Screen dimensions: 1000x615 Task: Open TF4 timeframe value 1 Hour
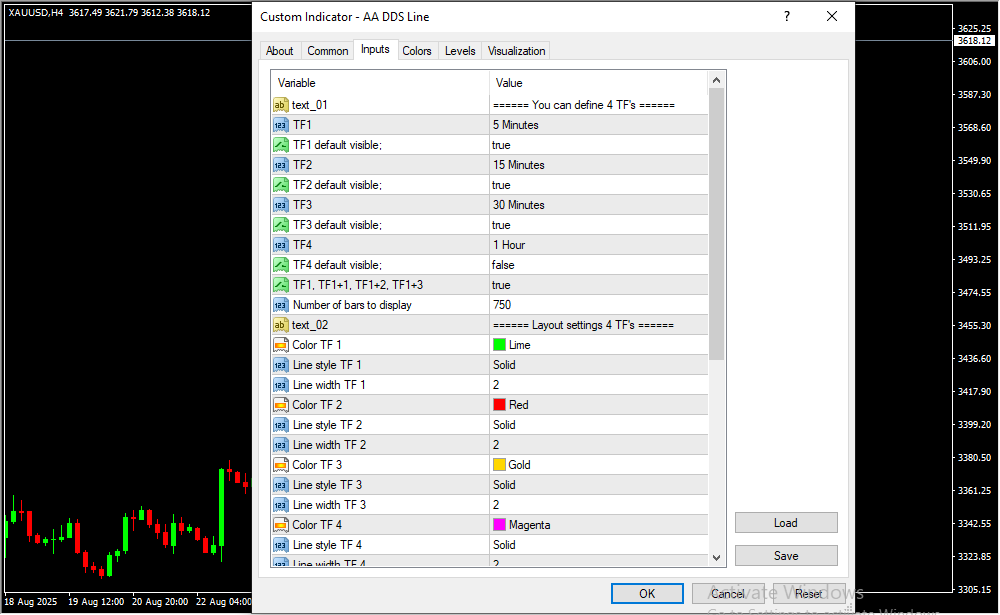point(597,245)
